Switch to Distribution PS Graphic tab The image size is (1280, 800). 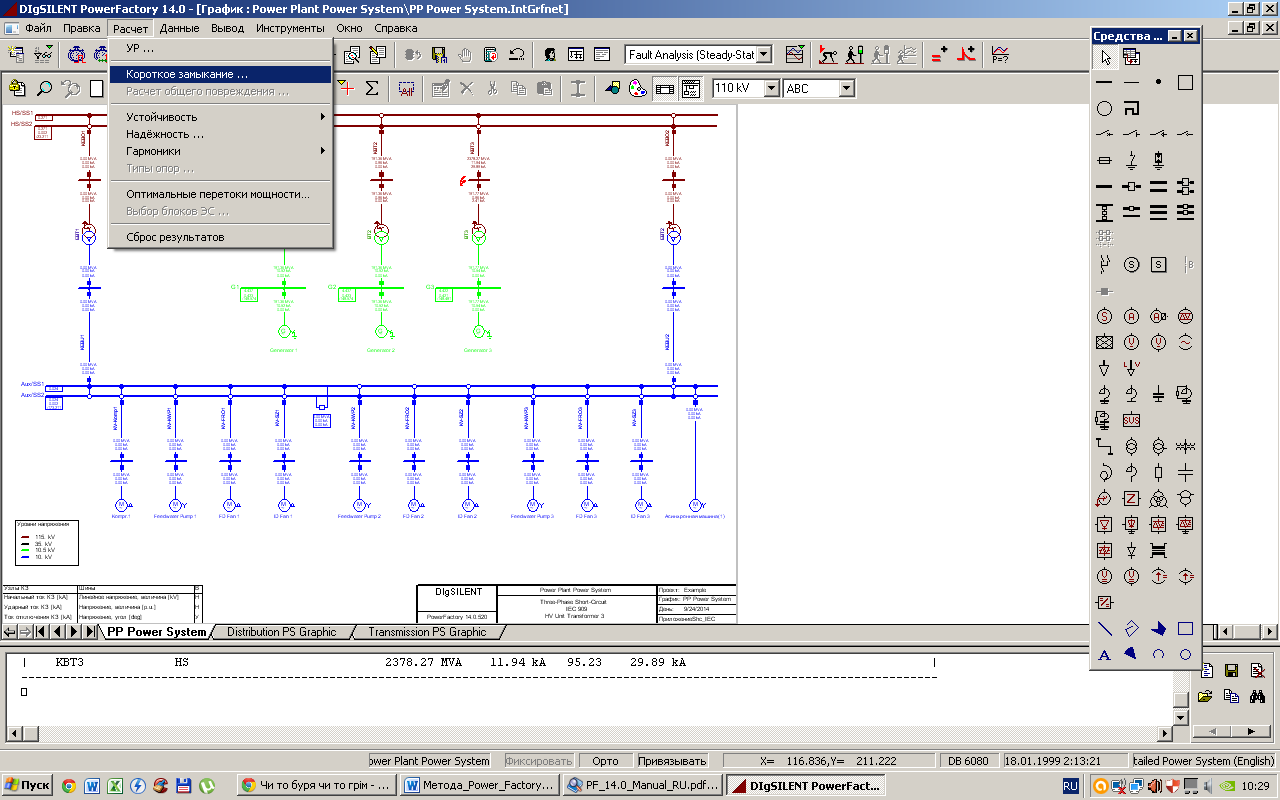[281, 632]
